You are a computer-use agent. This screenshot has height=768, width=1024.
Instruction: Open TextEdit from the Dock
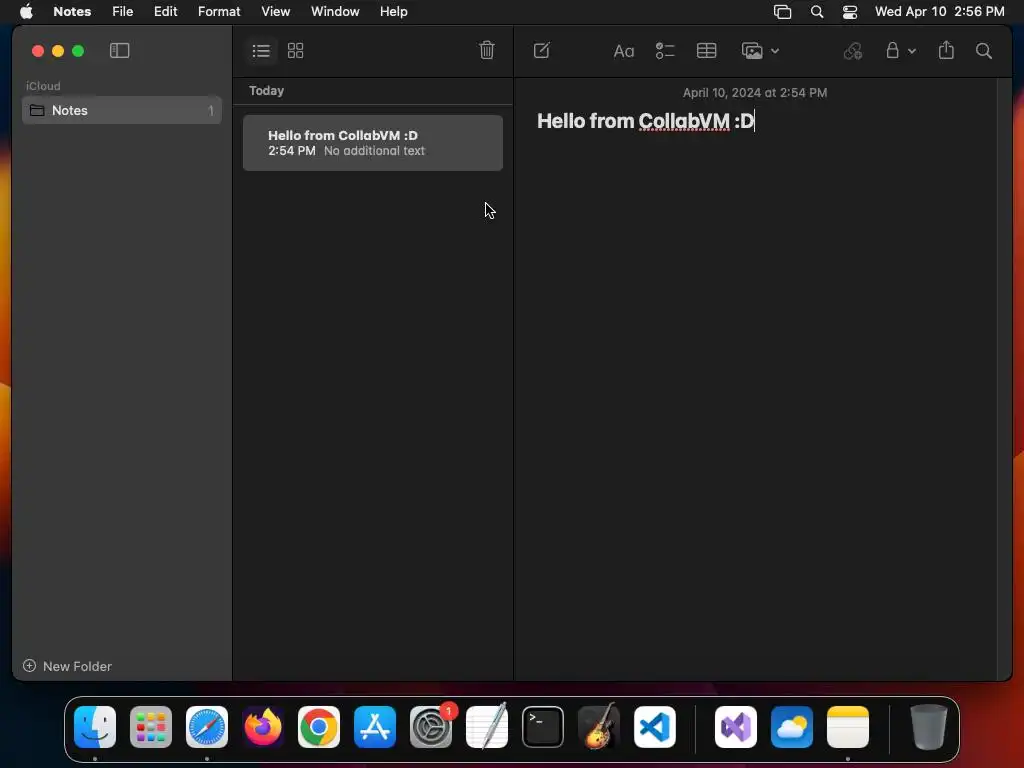pyautogui.click(x=487, y=726)
